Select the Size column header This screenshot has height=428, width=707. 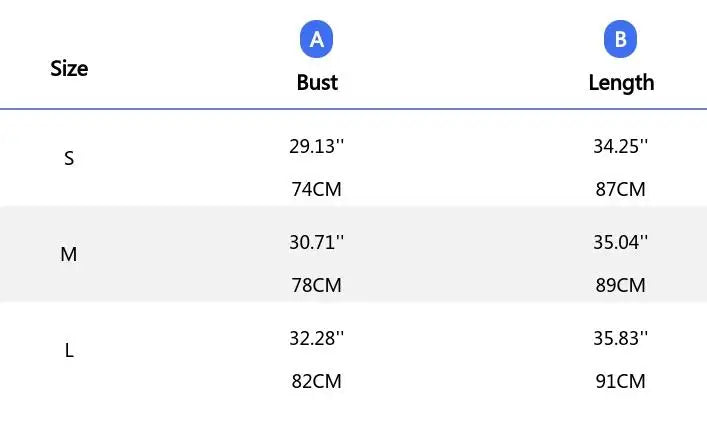(x=69, y=68)
